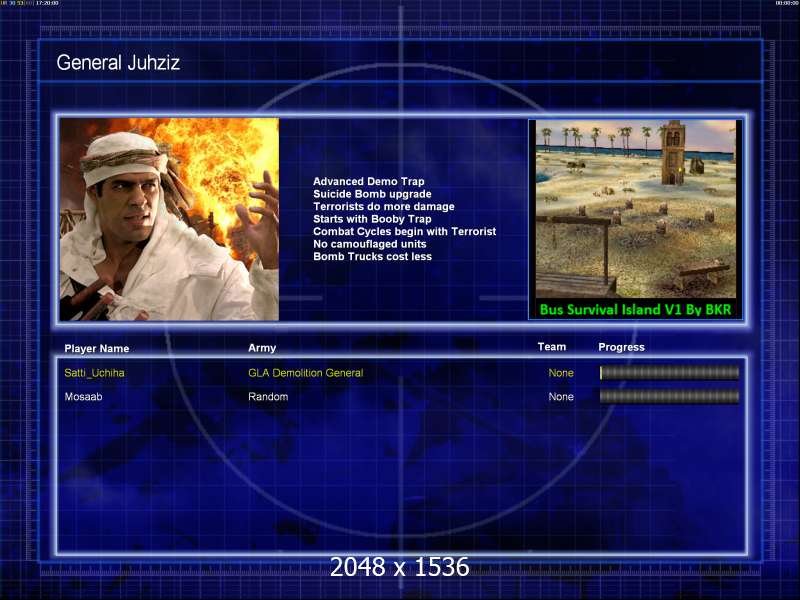
Task: Click Mosaab's team value None
Action: tap(561, 396)
